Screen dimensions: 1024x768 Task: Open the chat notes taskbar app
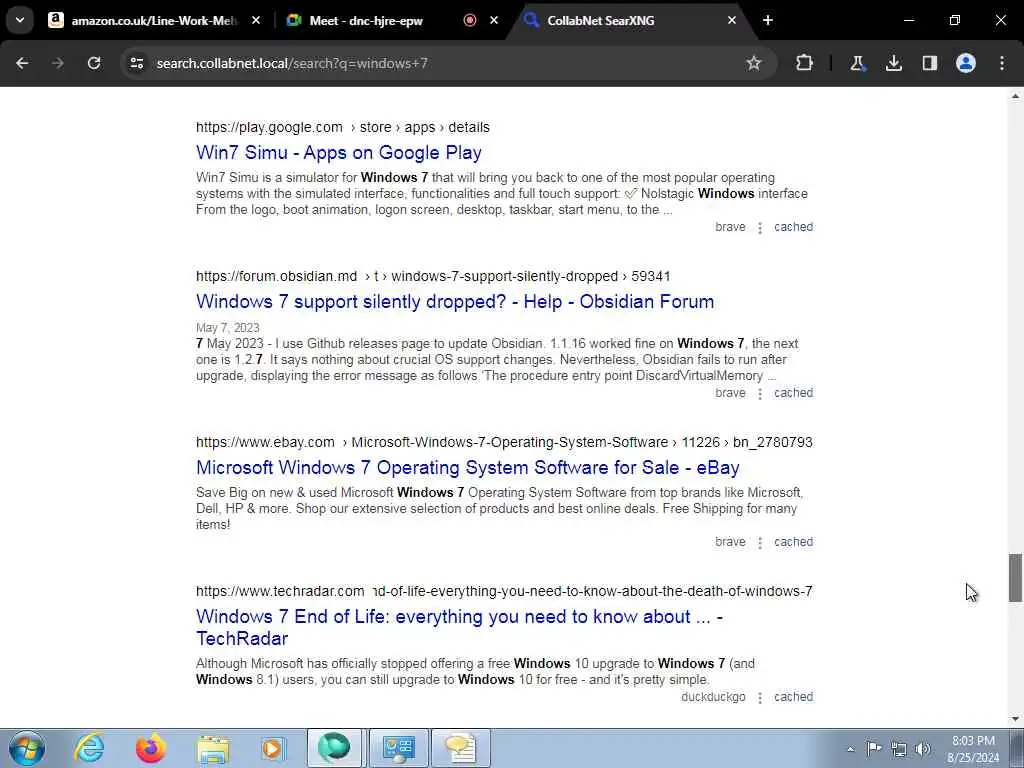[x=460, y=748]
